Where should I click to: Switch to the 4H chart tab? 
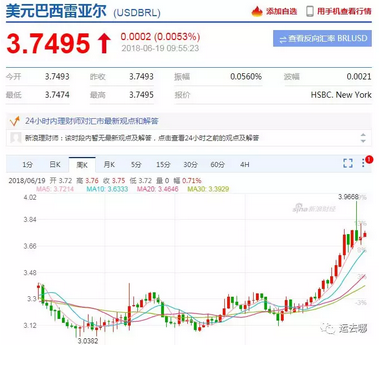[245, 164]
